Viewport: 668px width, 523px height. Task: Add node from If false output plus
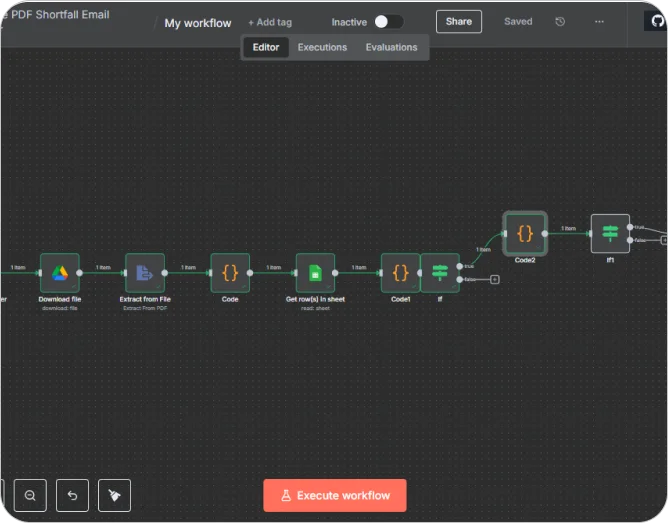tap(495, 279)
